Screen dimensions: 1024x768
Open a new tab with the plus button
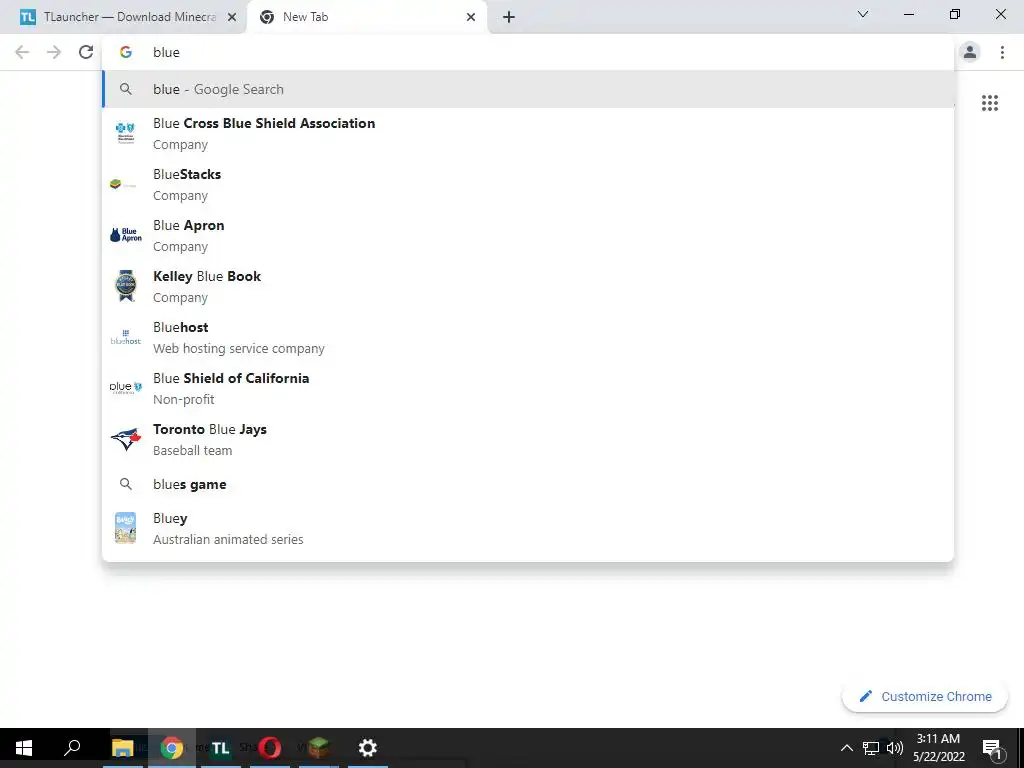[509, 17]
